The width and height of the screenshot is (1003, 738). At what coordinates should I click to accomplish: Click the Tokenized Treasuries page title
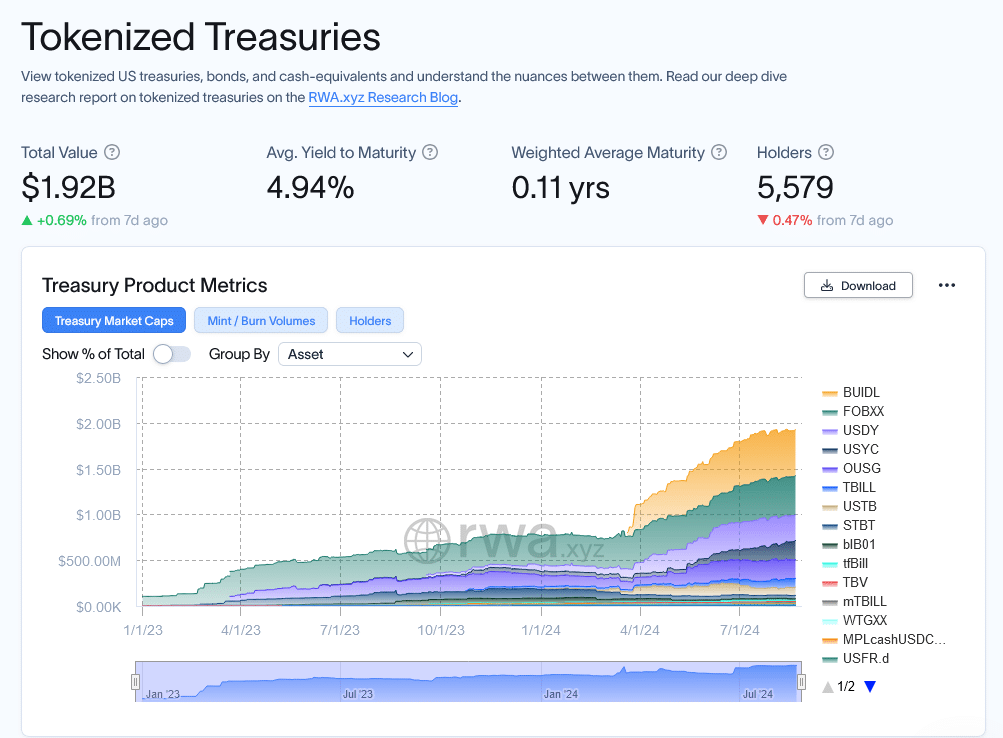(x=201, y=36)
